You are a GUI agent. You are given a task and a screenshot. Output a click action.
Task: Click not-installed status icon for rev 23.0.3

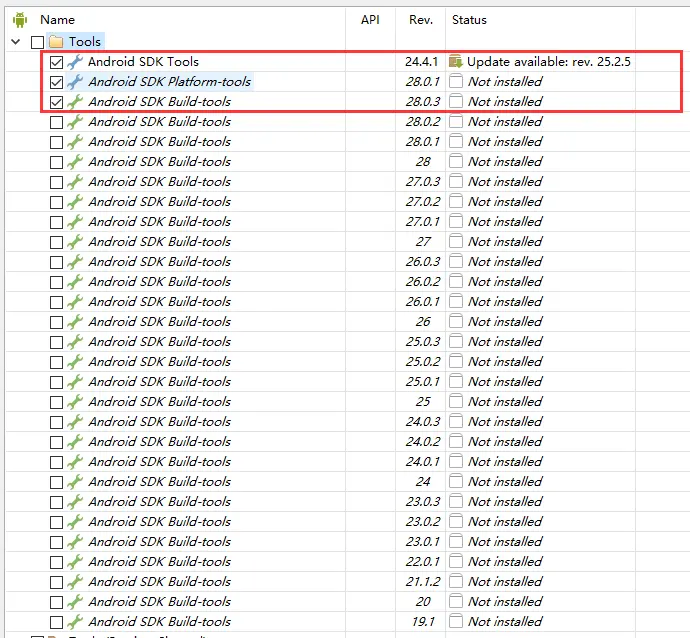click(456, 502)
